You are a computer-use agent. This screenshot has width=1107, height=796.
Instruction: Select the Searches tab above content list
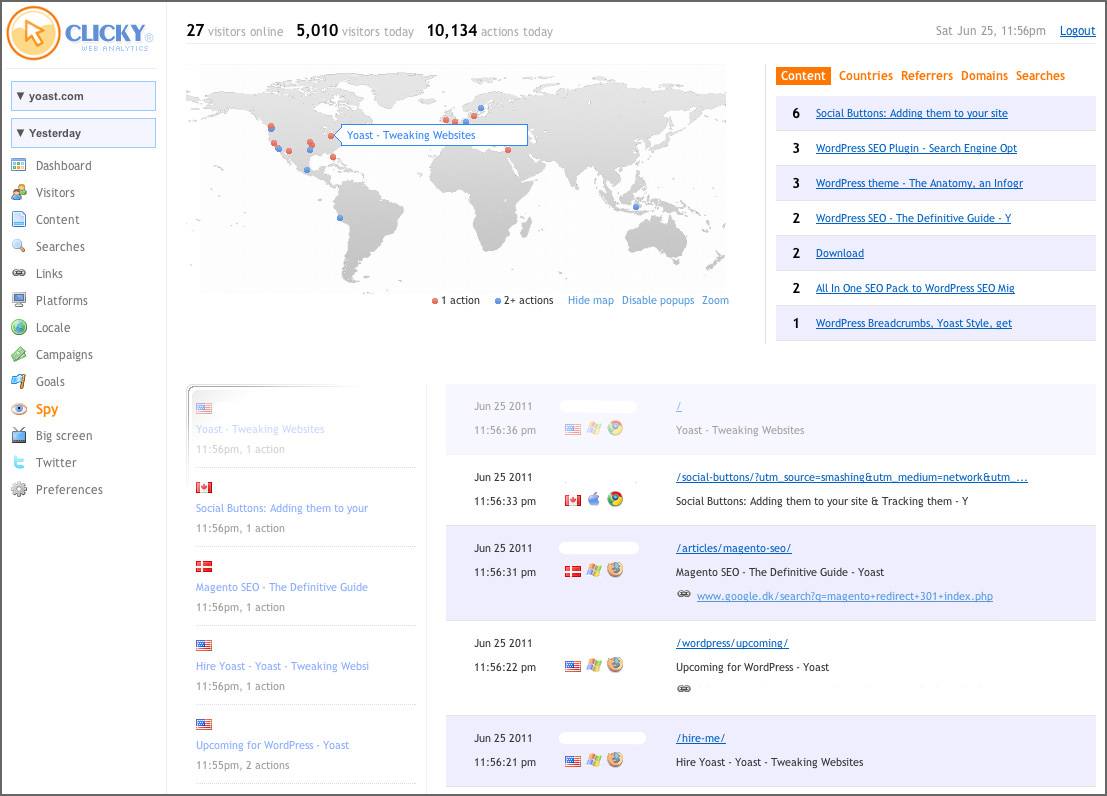(1040, 76)
